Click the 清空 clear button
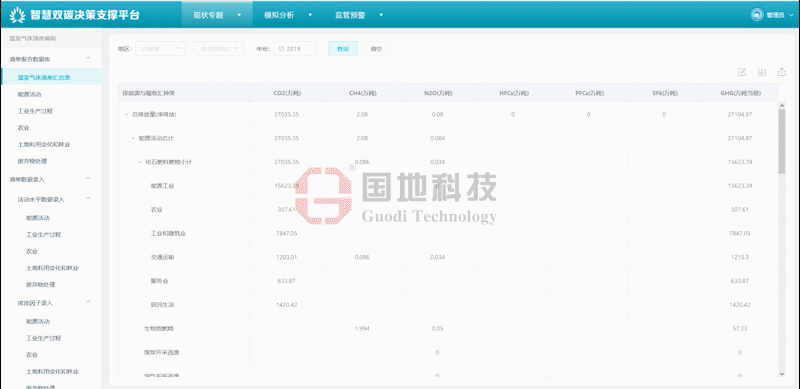The image size is (800, 389). (x=376, y=48)
